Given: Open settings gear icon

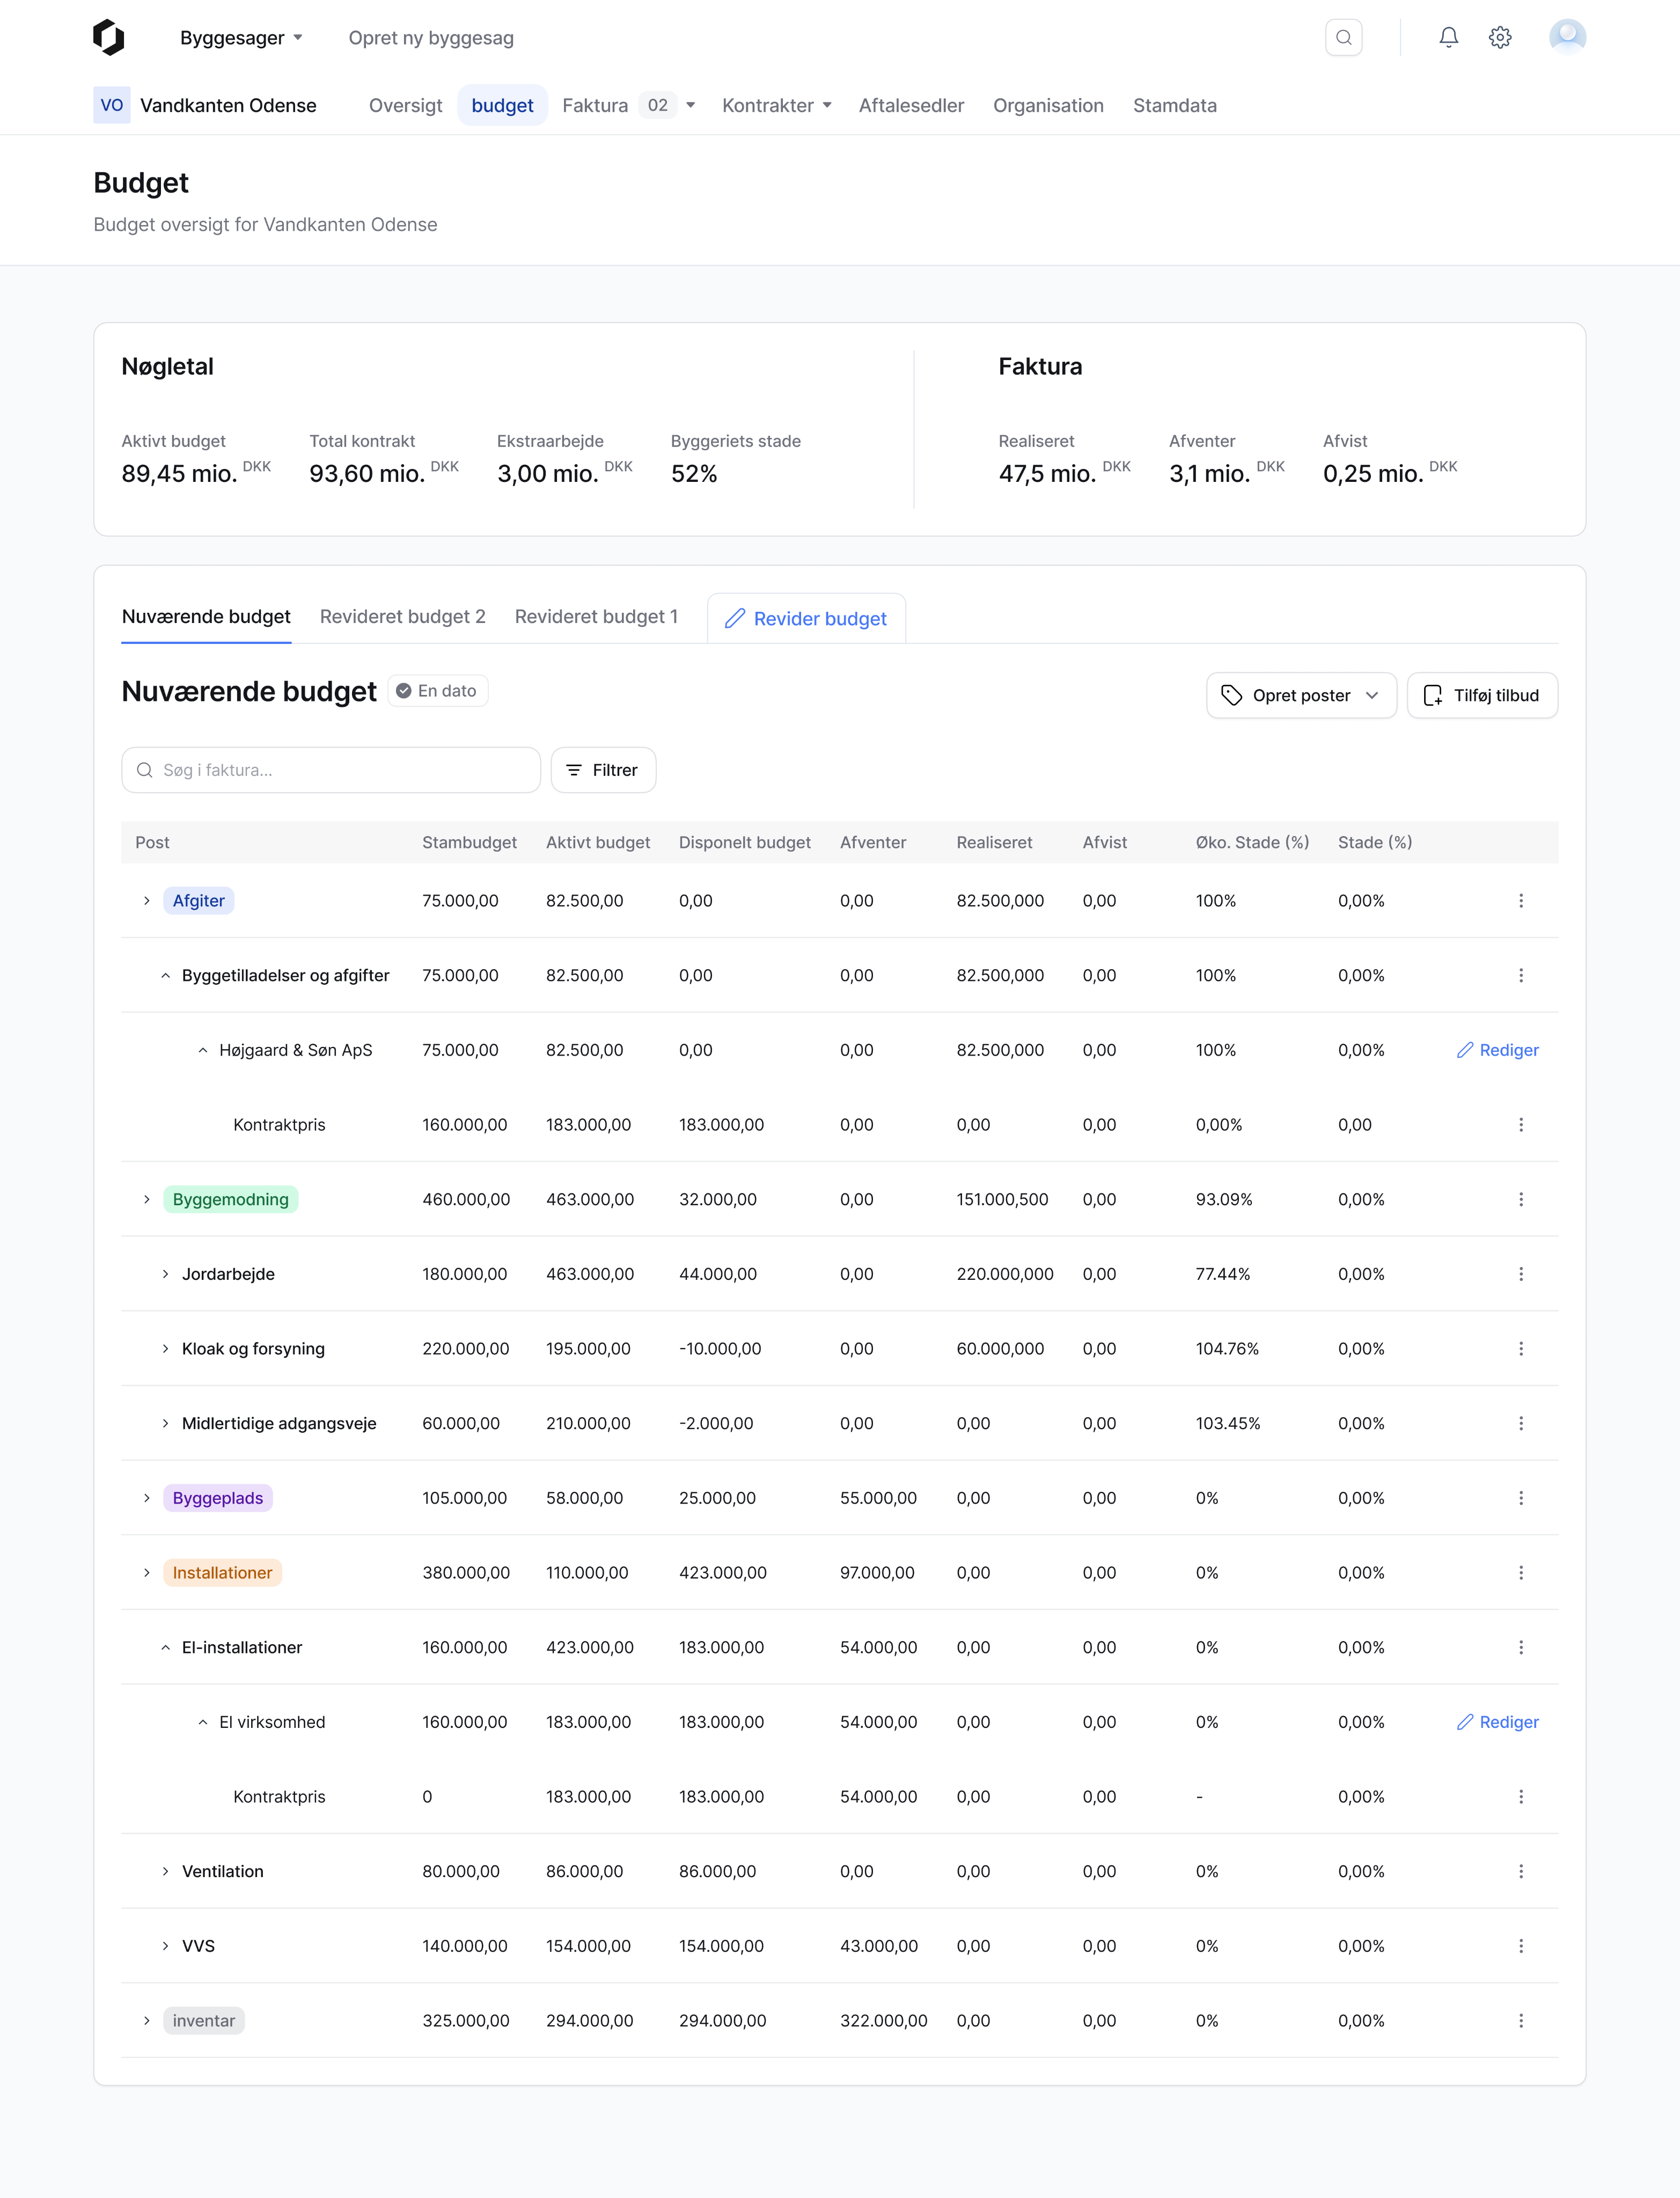Looking at the screenshot, I should click(1499, 38).
